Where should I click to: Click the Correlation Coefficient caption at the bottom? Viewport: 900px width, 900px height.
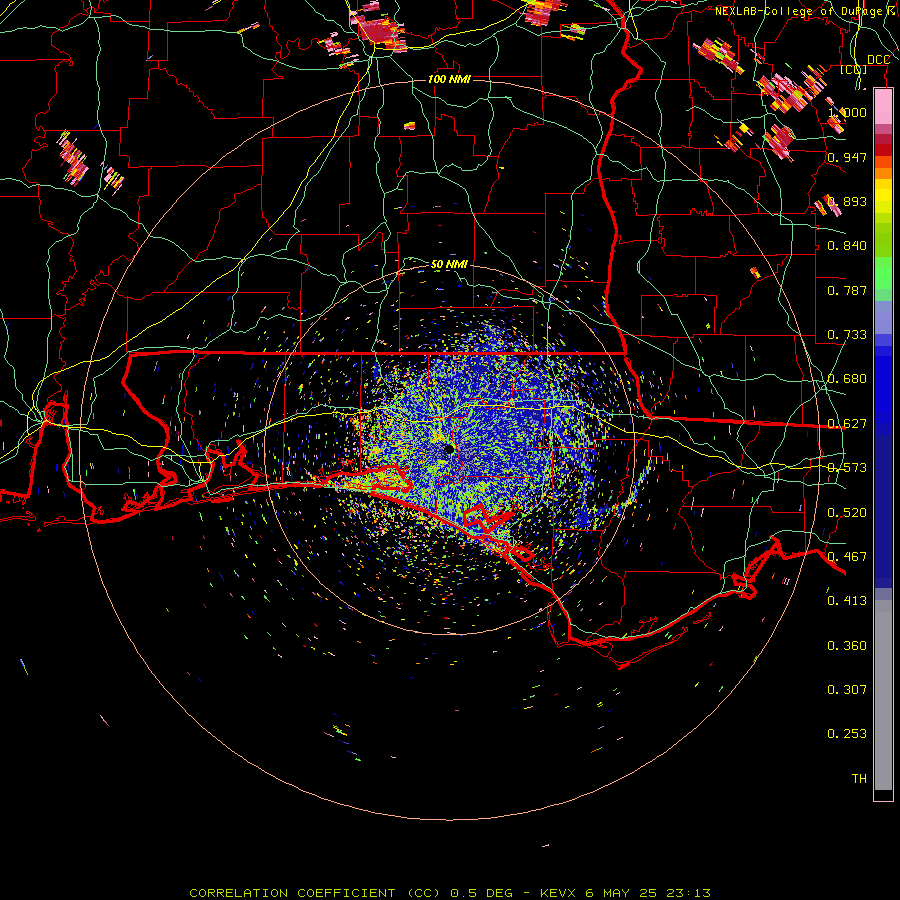click(450, 893)
